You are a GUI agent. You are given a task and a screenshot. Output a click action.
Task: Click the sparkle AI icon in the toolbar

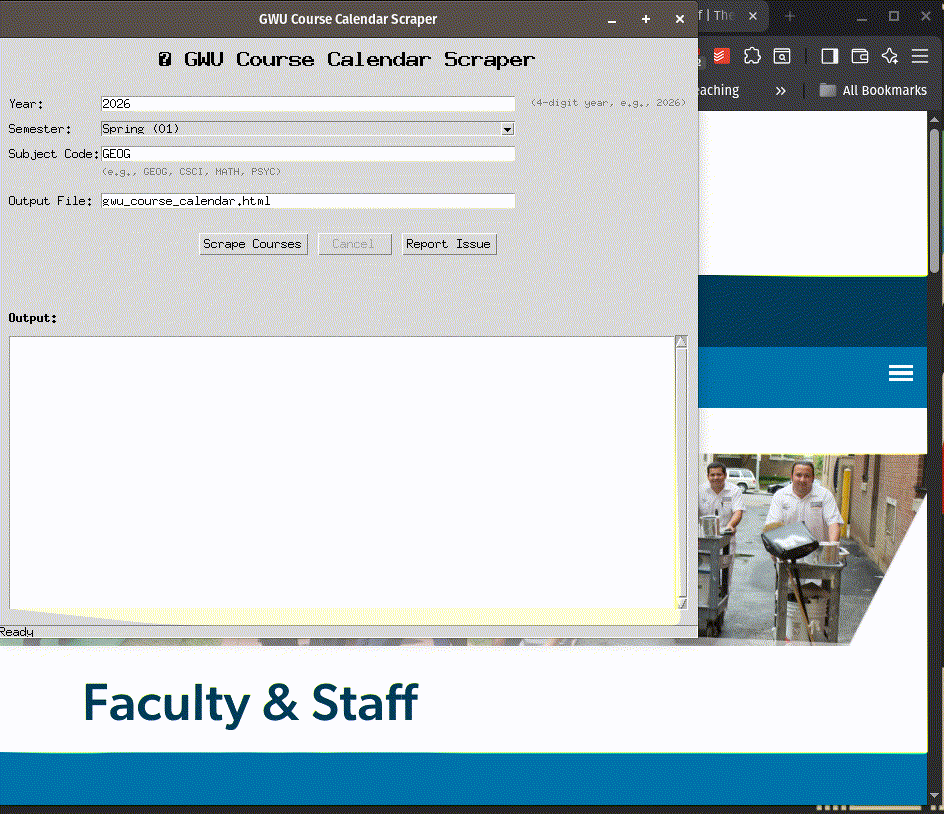(x=889, y=57)
